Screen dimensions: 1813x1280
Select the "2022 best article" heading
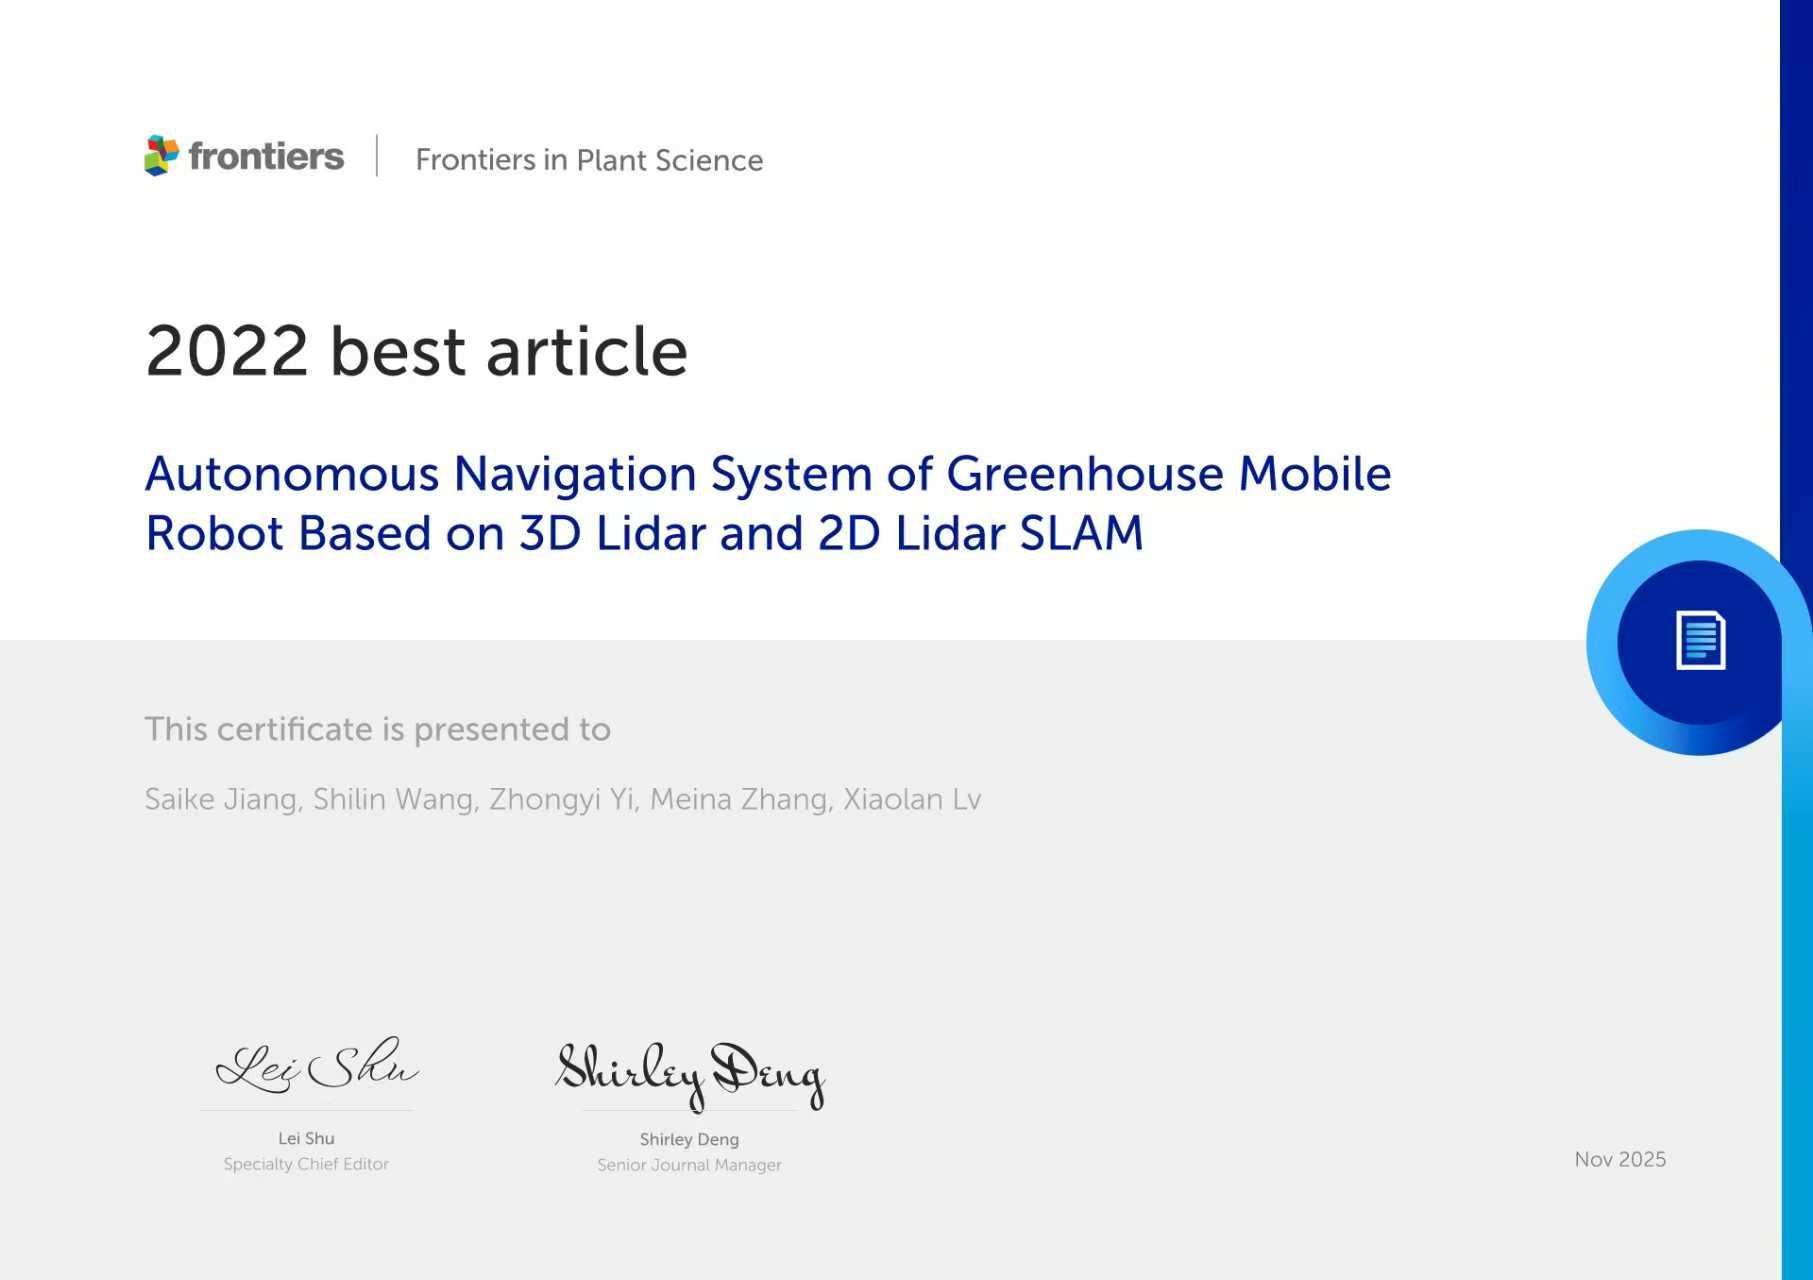pyautogui.click(x=416, y=351)
